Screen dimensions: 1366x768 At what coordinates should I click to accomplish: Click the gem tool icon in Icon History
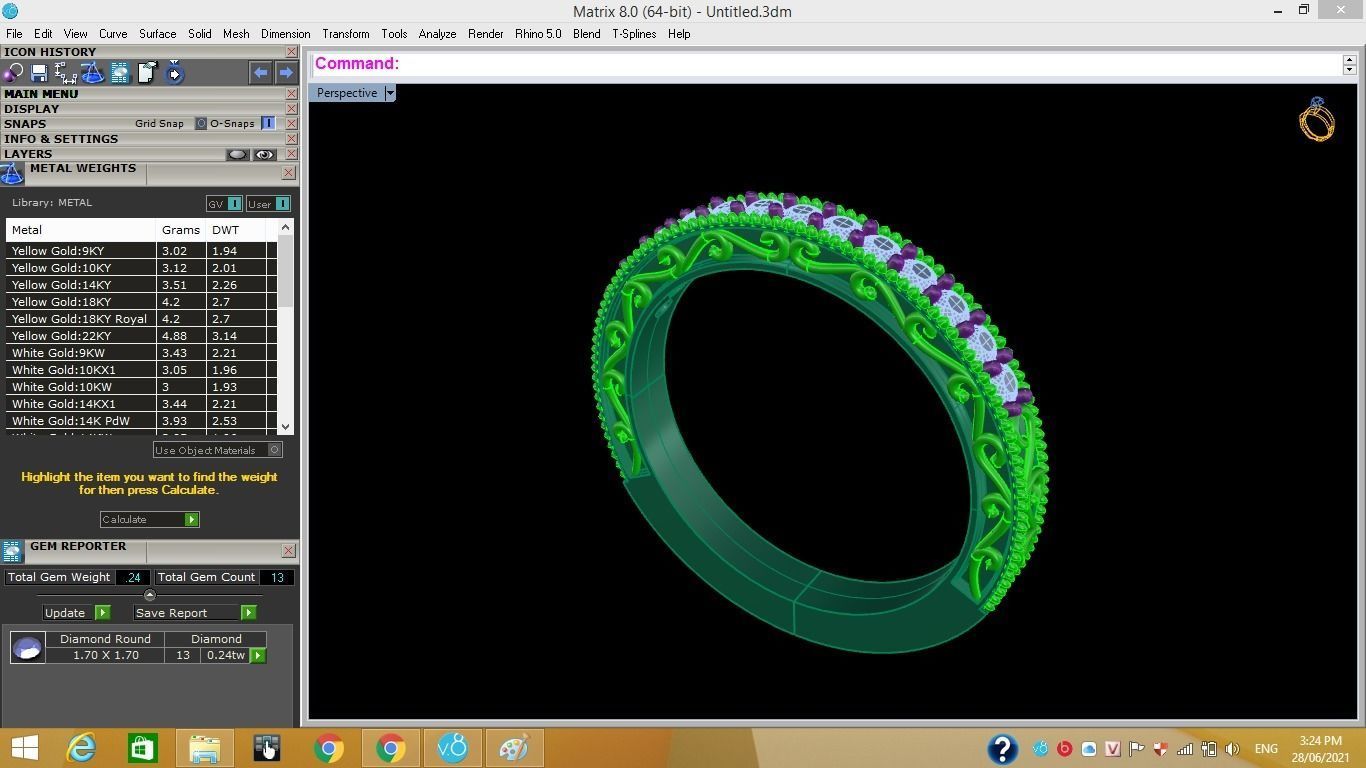pyautogui.click(x=13, y=73)
